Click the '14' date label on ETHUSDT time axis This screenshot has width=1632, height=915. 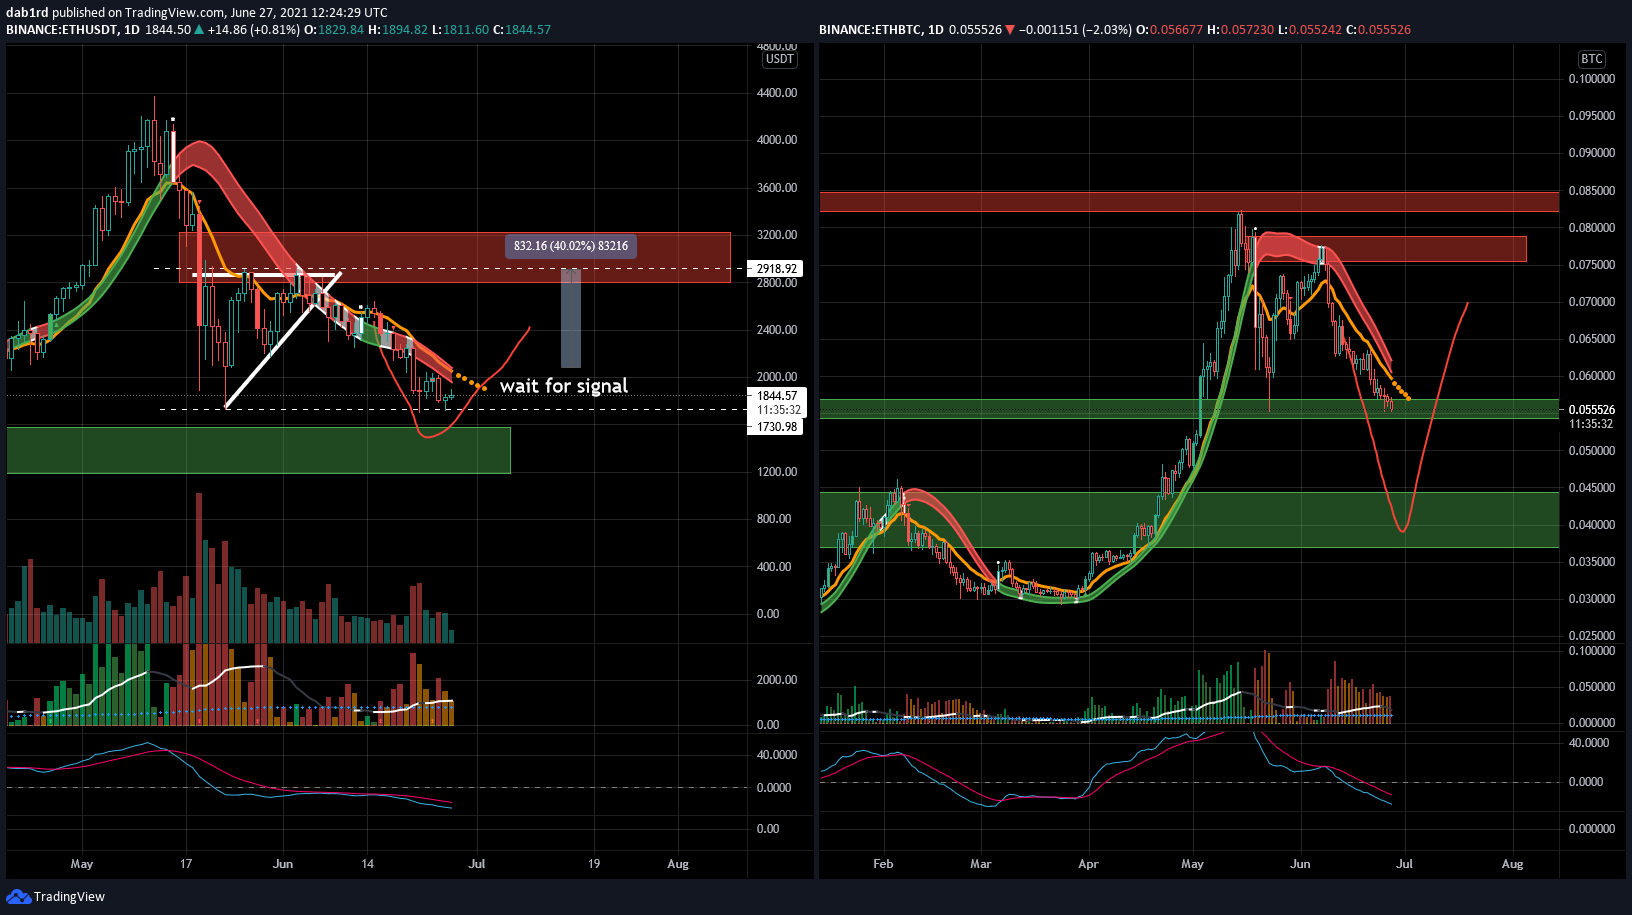[368, 864]
